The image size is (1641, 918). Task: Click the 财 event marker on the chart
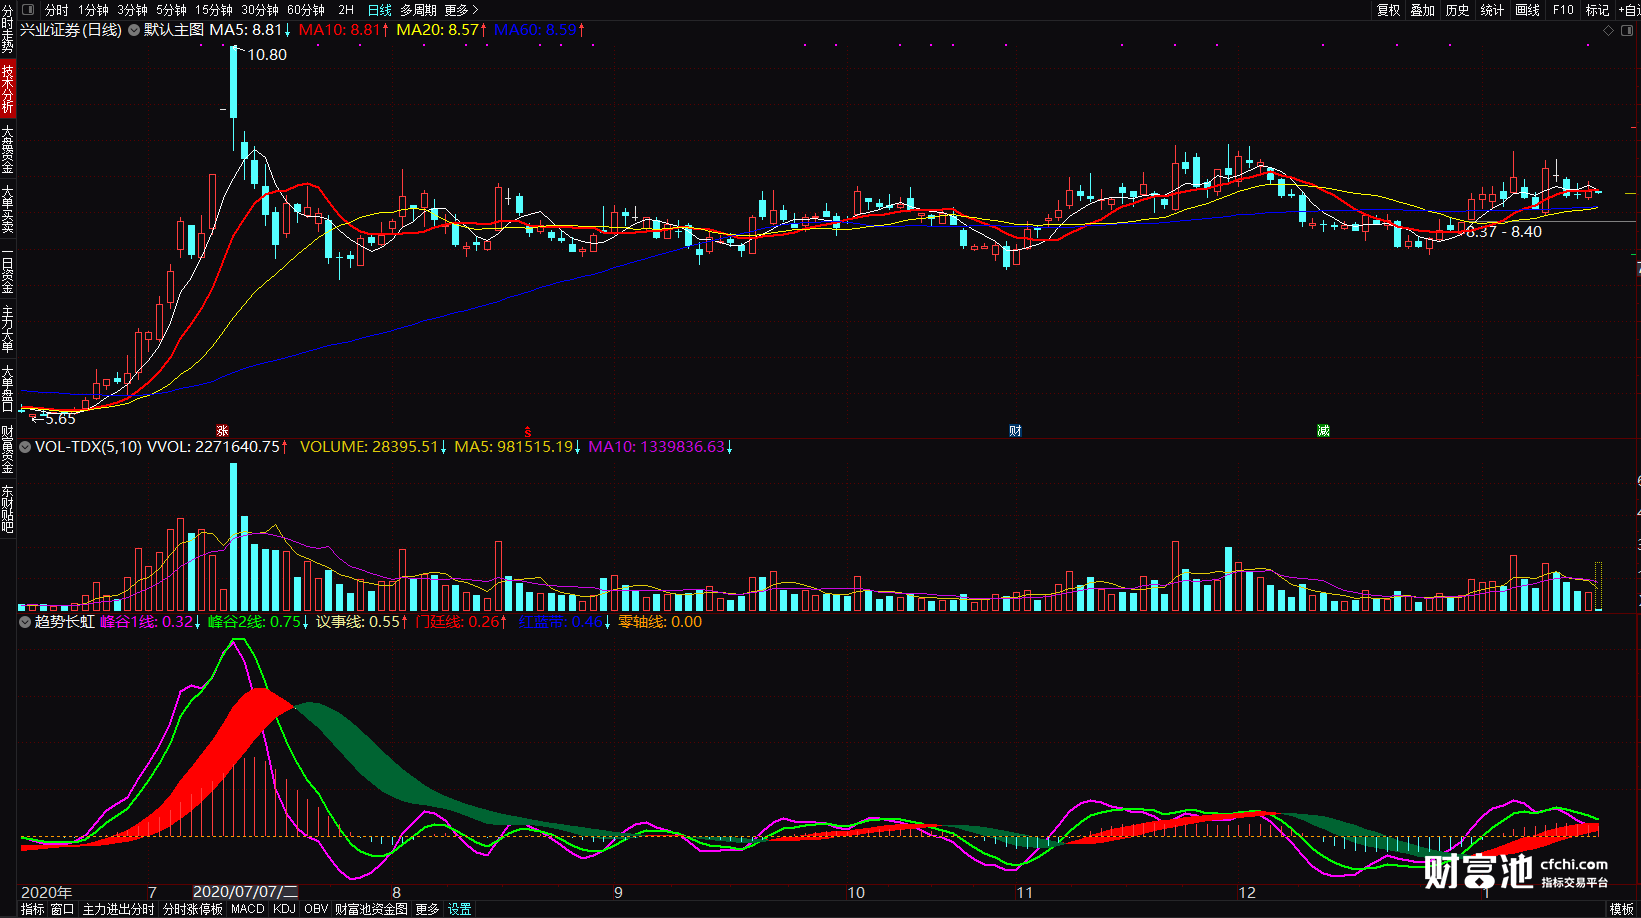pyautogui.click(x=1015, y=431)
